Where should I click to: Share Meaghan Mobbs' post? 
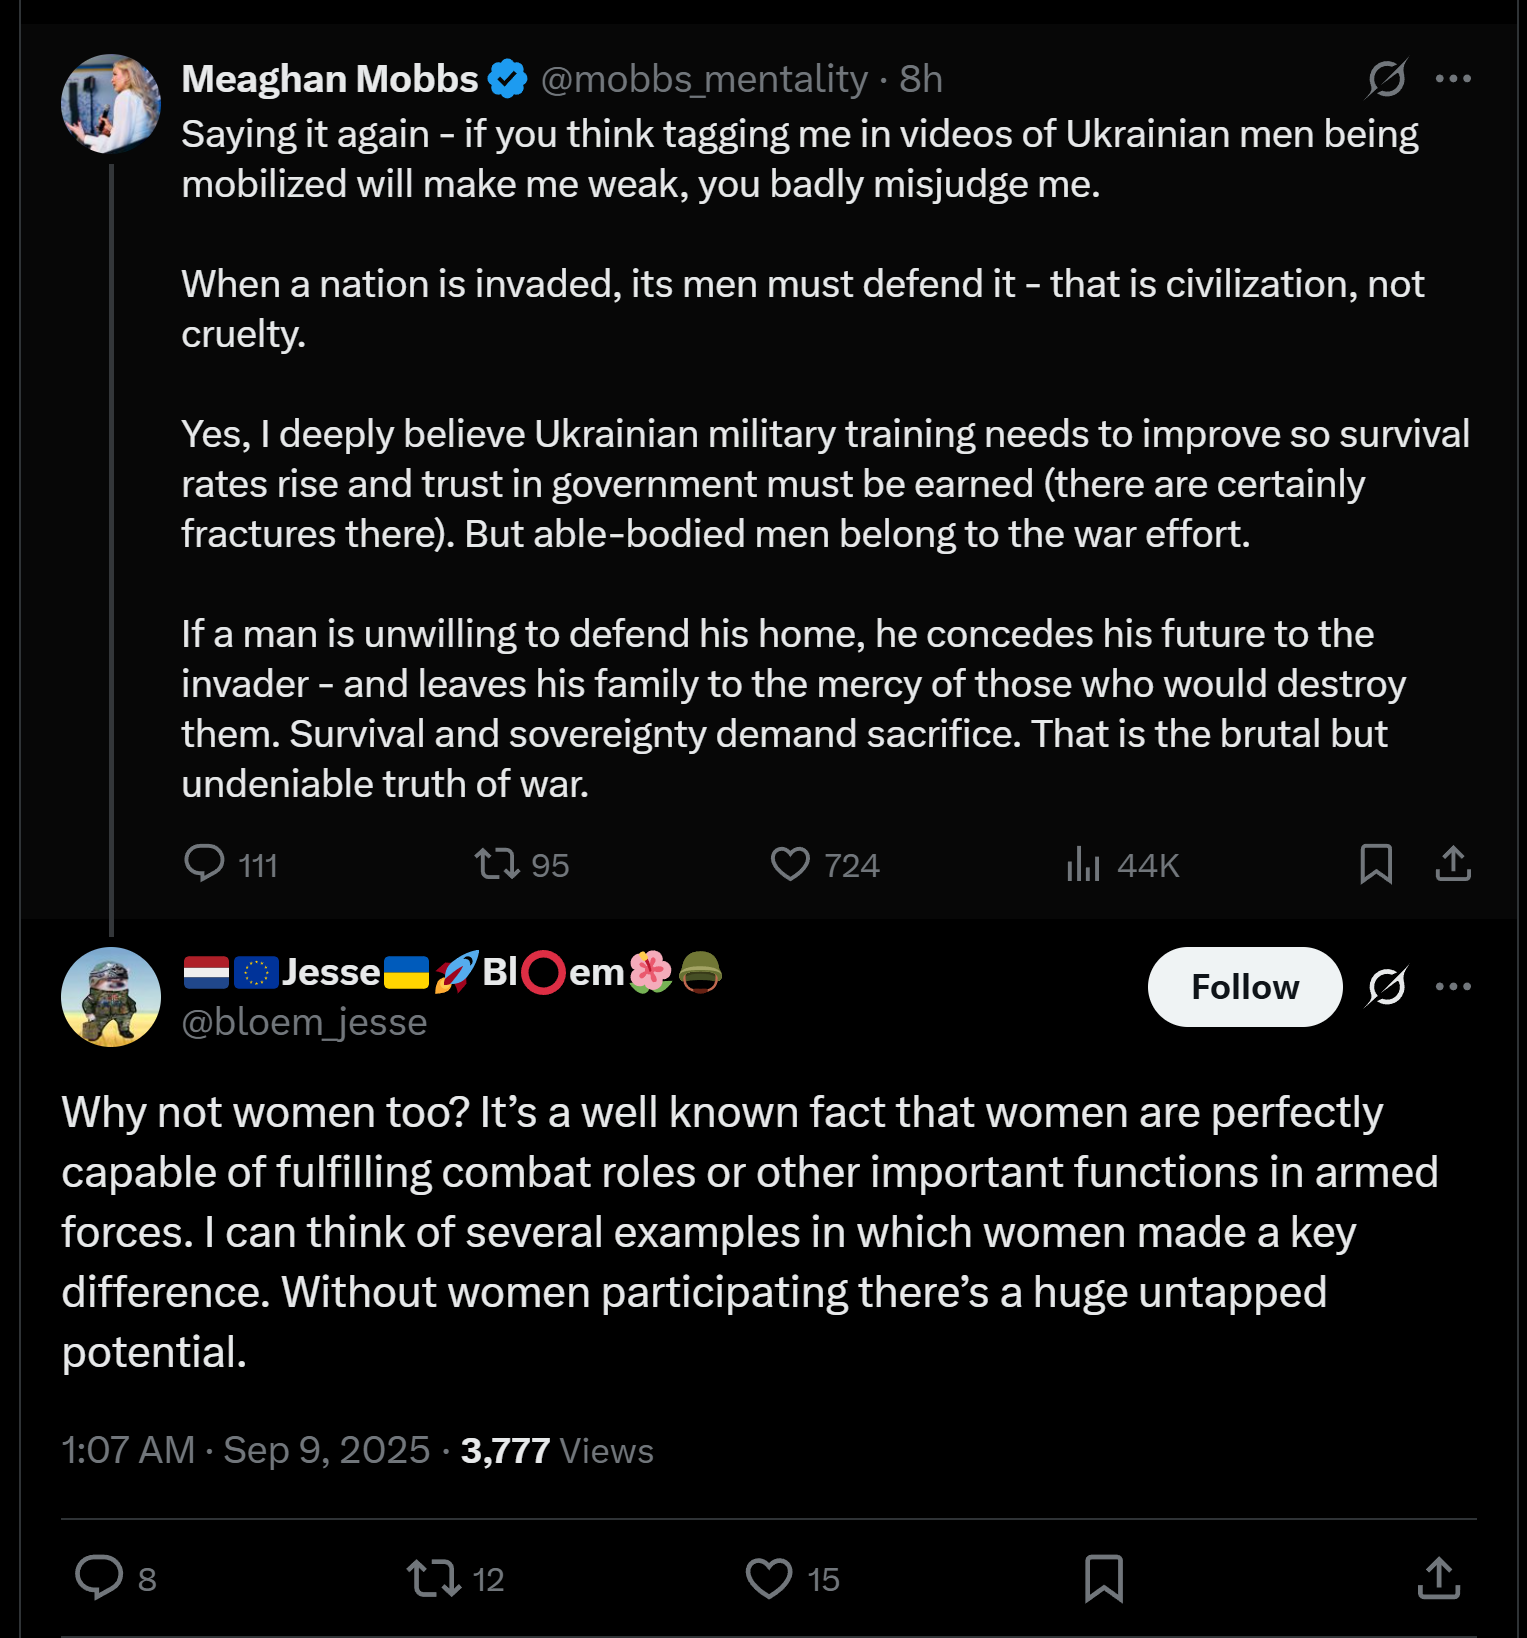pyautogui.click(x=1452, y=863)
